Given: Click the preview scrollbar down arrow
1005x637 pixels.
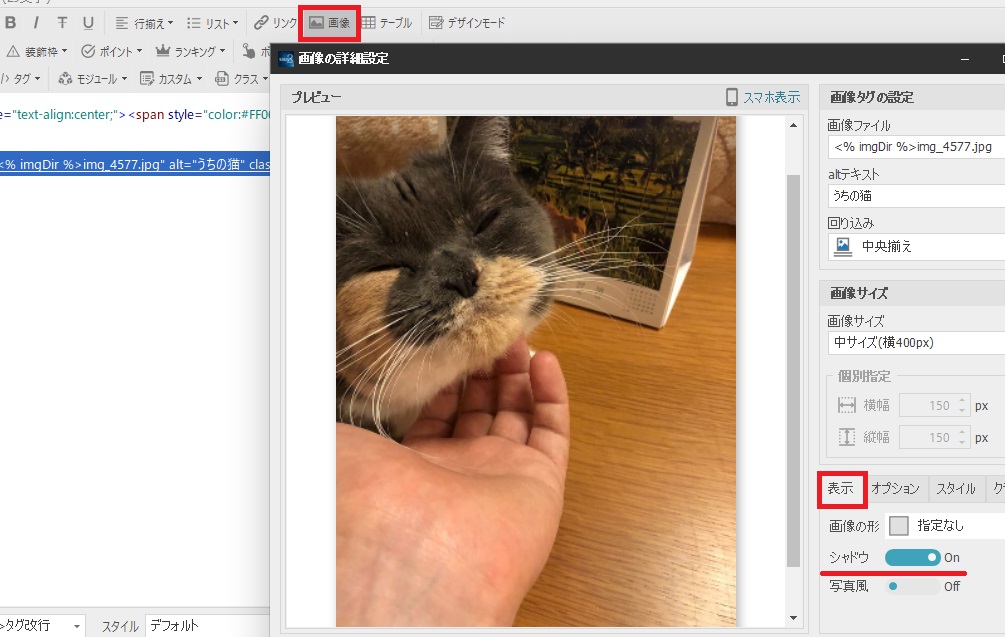Looking at the screenshot, I should (x=793, y=618).
